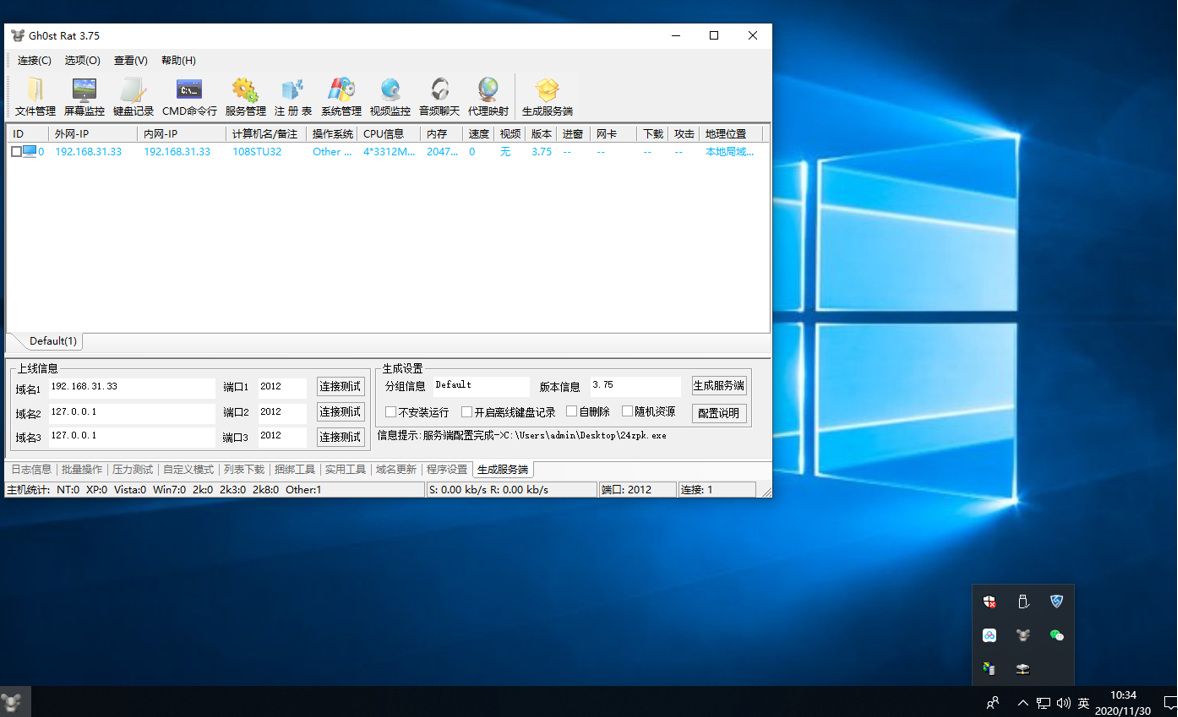Image resolution: width=1178 pixels, height=717 pixels.
Task: Open the blue shield antivirus tray icon
Action: point(1056,601)
